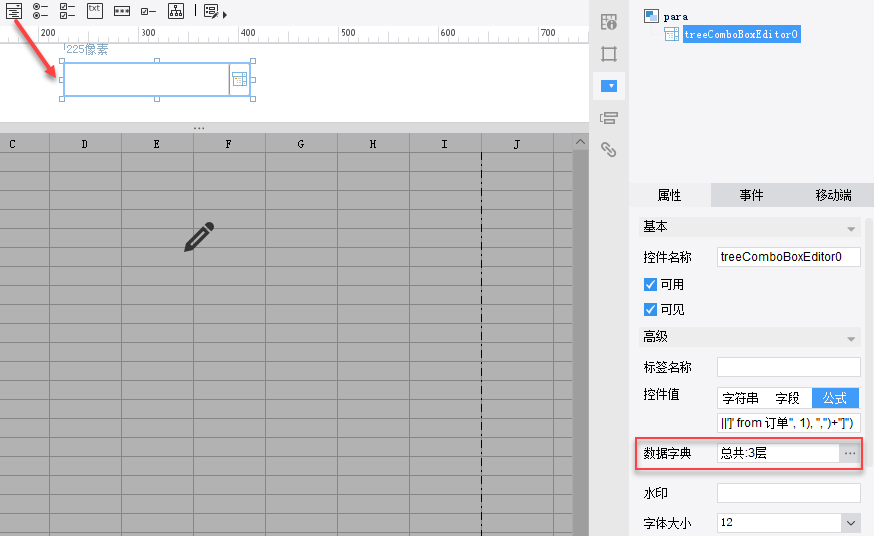Select column C header

(12, 144)
